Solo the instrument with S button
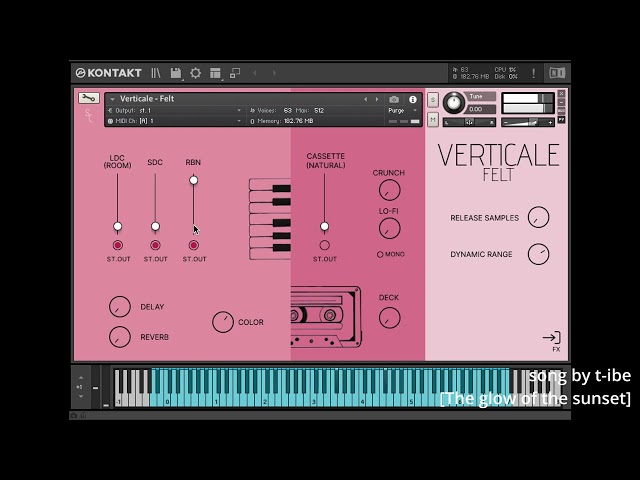This screenshot has width=640, height=480. pyautogui.click(x=433, y=100)
